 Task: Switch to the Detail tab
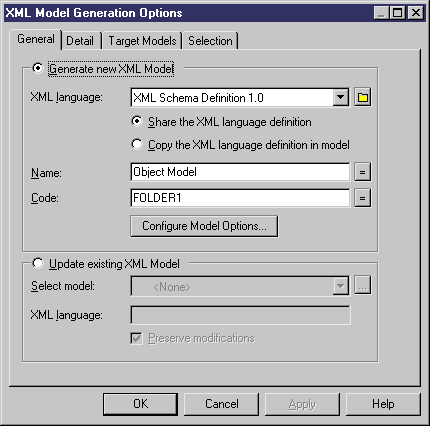(x=80, y=41)
